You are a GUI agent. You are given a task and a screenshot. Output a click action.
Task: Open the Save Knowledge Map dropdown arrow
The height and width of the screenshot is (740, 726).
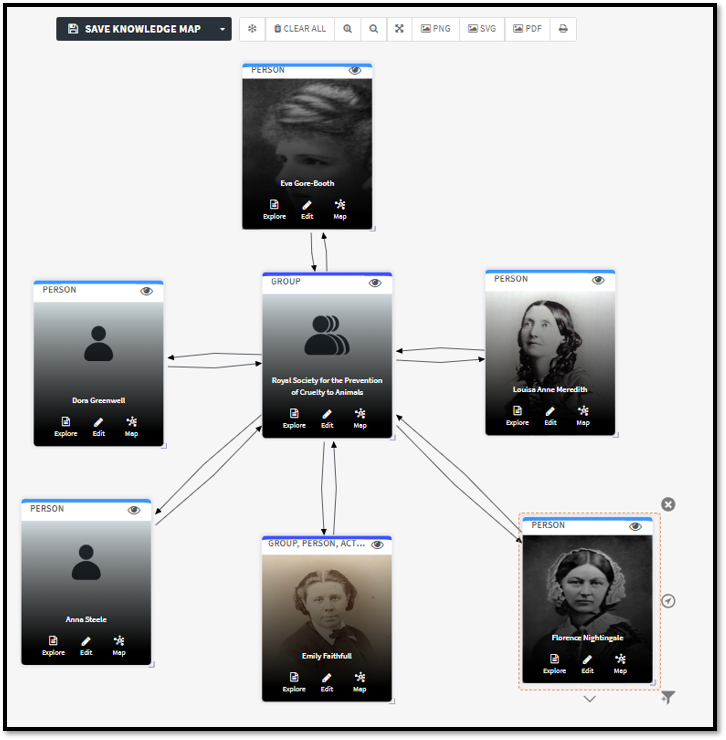pos(222,29)
